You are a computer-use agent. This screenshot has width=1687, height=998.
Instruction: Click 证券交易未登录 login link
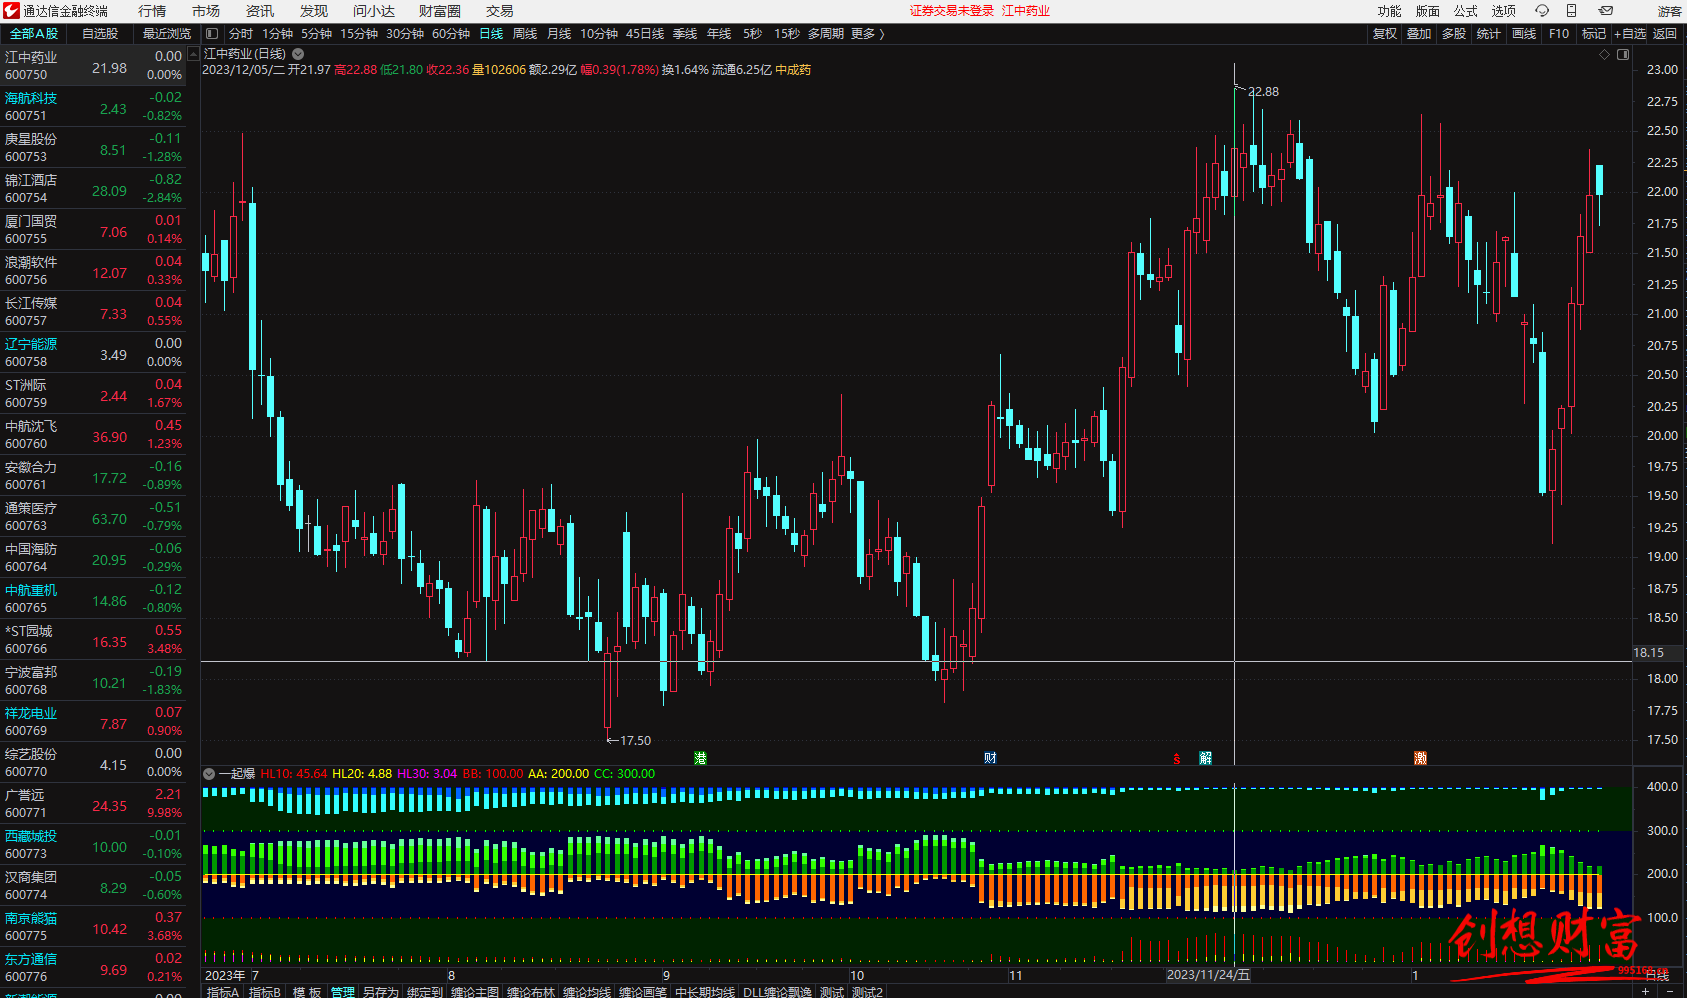[951, 11]
